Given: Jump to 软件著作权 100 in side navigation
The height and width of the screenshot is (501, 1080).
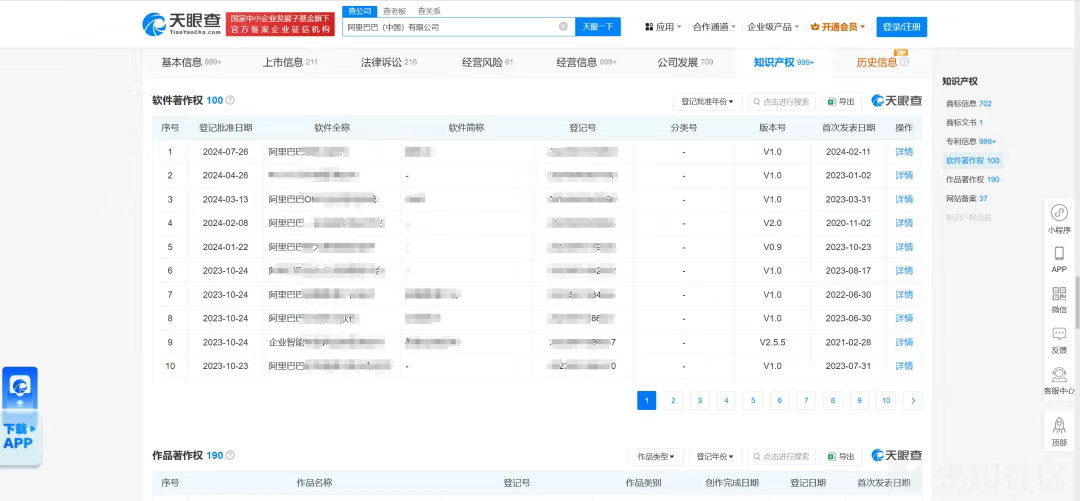Looking at the screenshot, I should (x=973, y=161).
